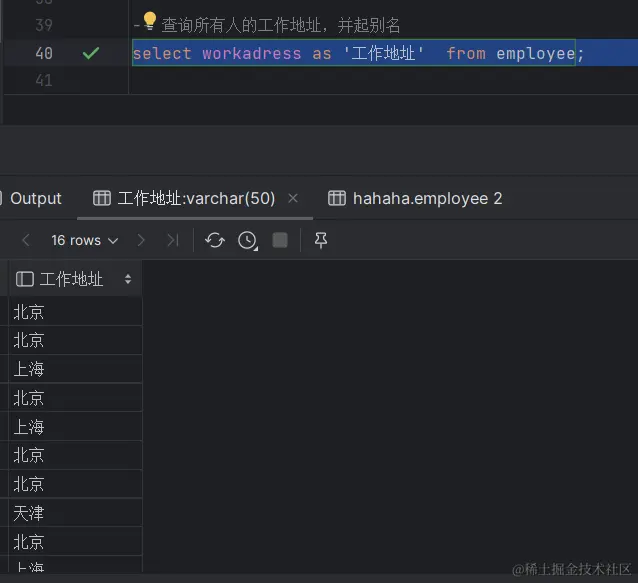Screen dimensions: 638x583
Task: Click line number 40 in the gutter
Action: (x=44, y=53)
